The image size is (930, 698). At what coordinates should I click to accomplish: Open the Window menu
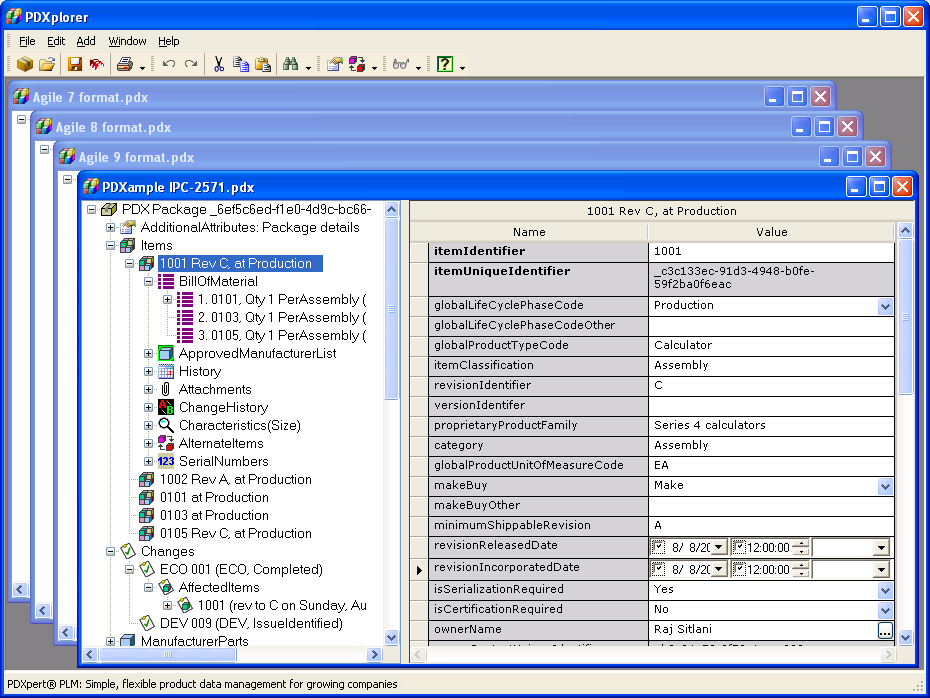128,41
